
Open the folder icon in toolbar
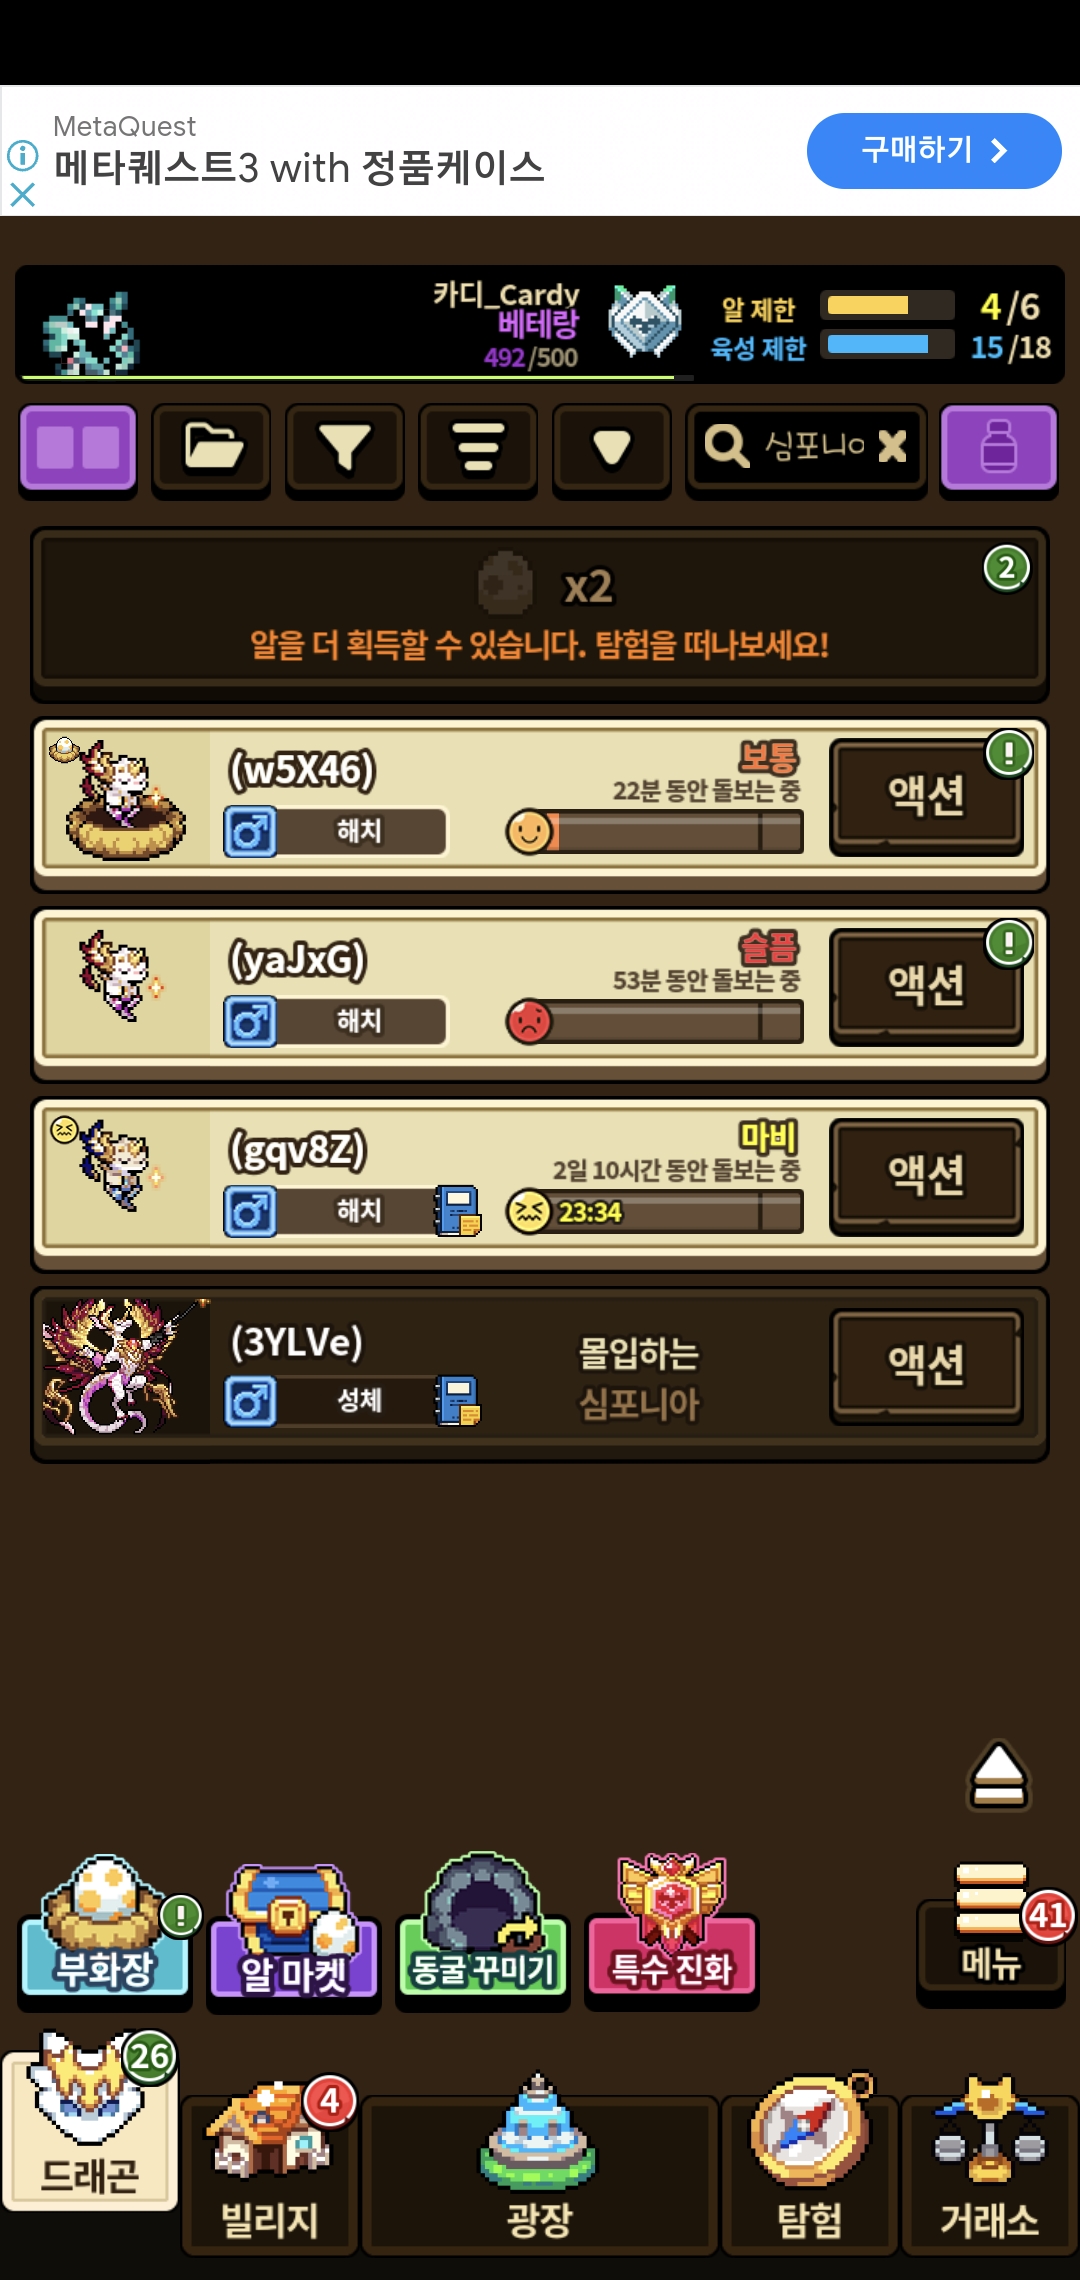click(211, 448)
